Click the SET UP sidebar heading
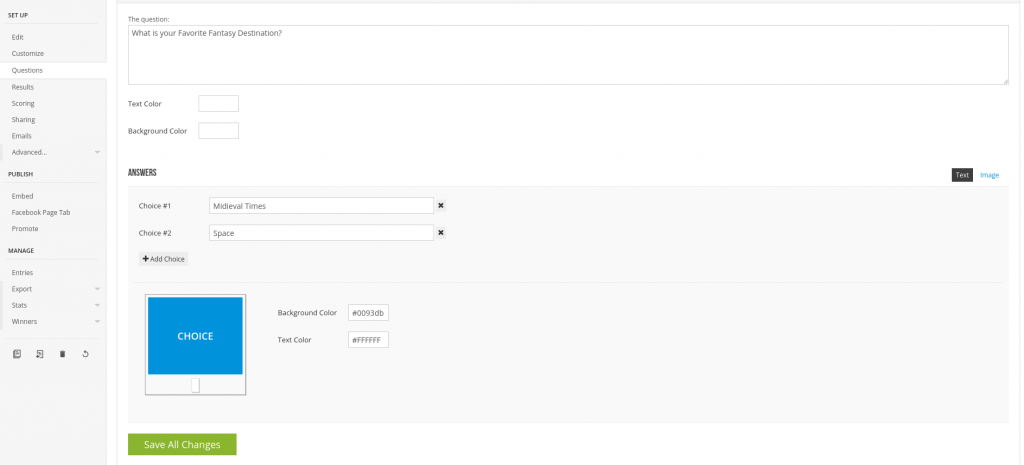Viewport: 1024px width, 465px height. 18,15
